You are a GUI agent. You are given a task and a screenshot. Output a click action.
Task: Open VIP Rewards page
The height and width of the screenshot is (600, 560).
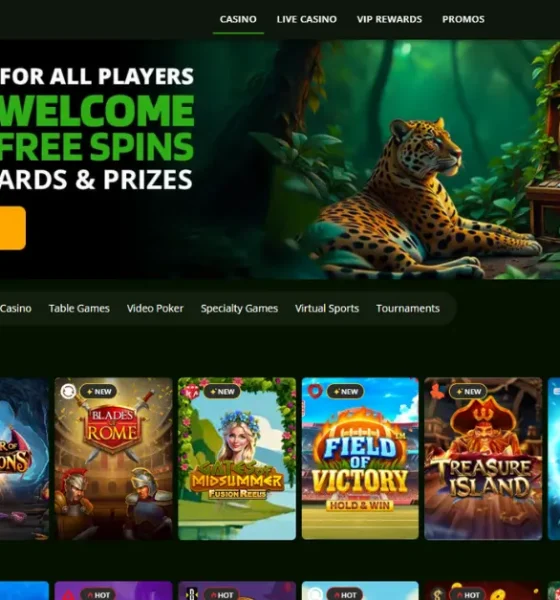(x=389, y=19)
